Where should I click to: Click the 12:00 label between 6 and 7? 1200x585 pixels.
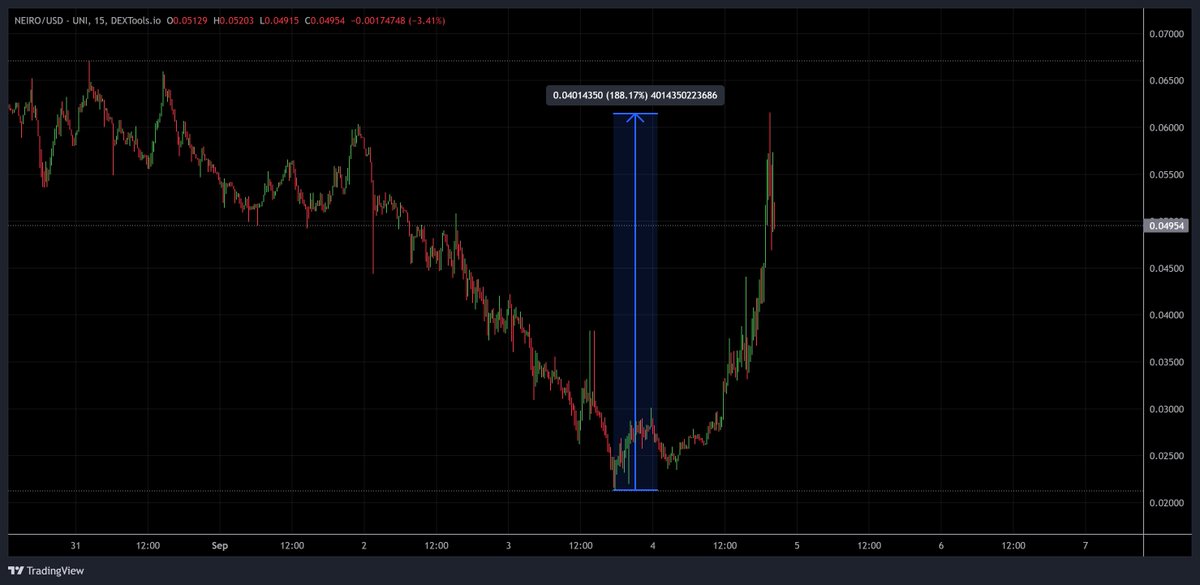click(x=1013, y=546)
